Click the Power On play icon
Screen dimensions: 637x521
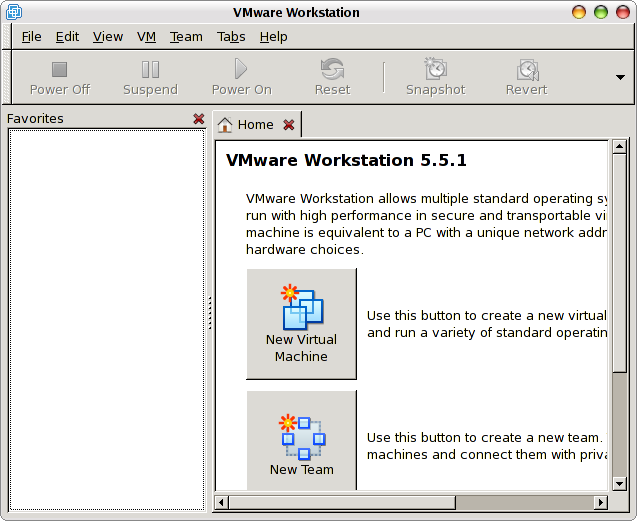click(x=241, y=69)
